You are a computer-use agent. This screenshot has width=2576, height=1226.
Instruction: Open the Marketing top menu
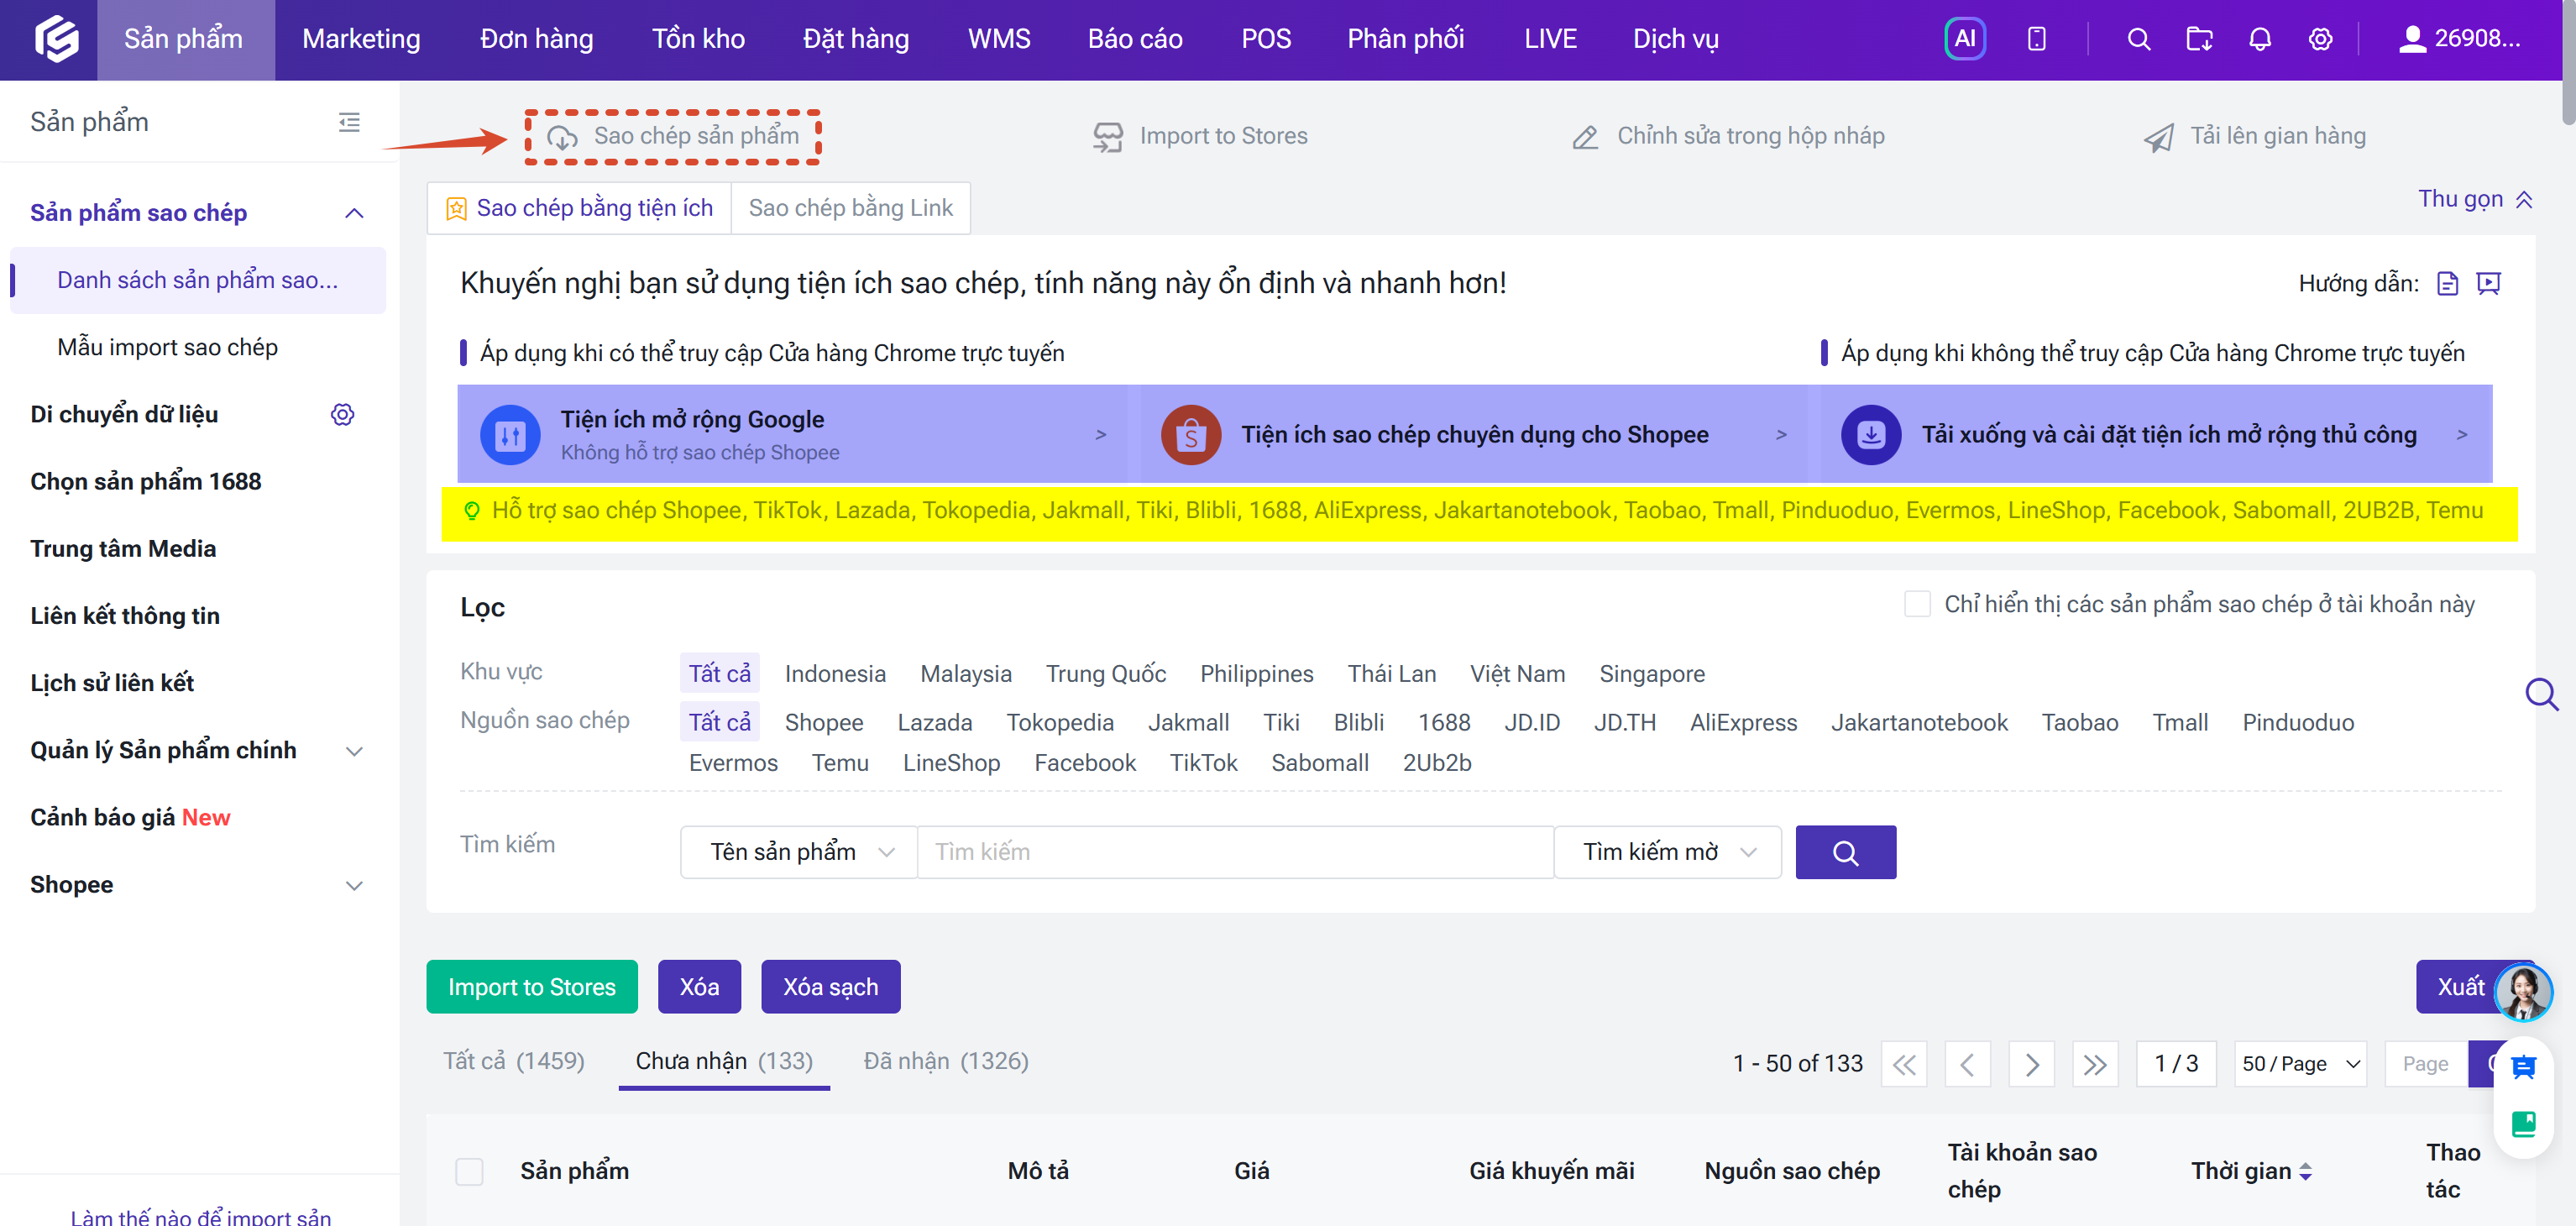pyautogui.click(x=361, y=39)
